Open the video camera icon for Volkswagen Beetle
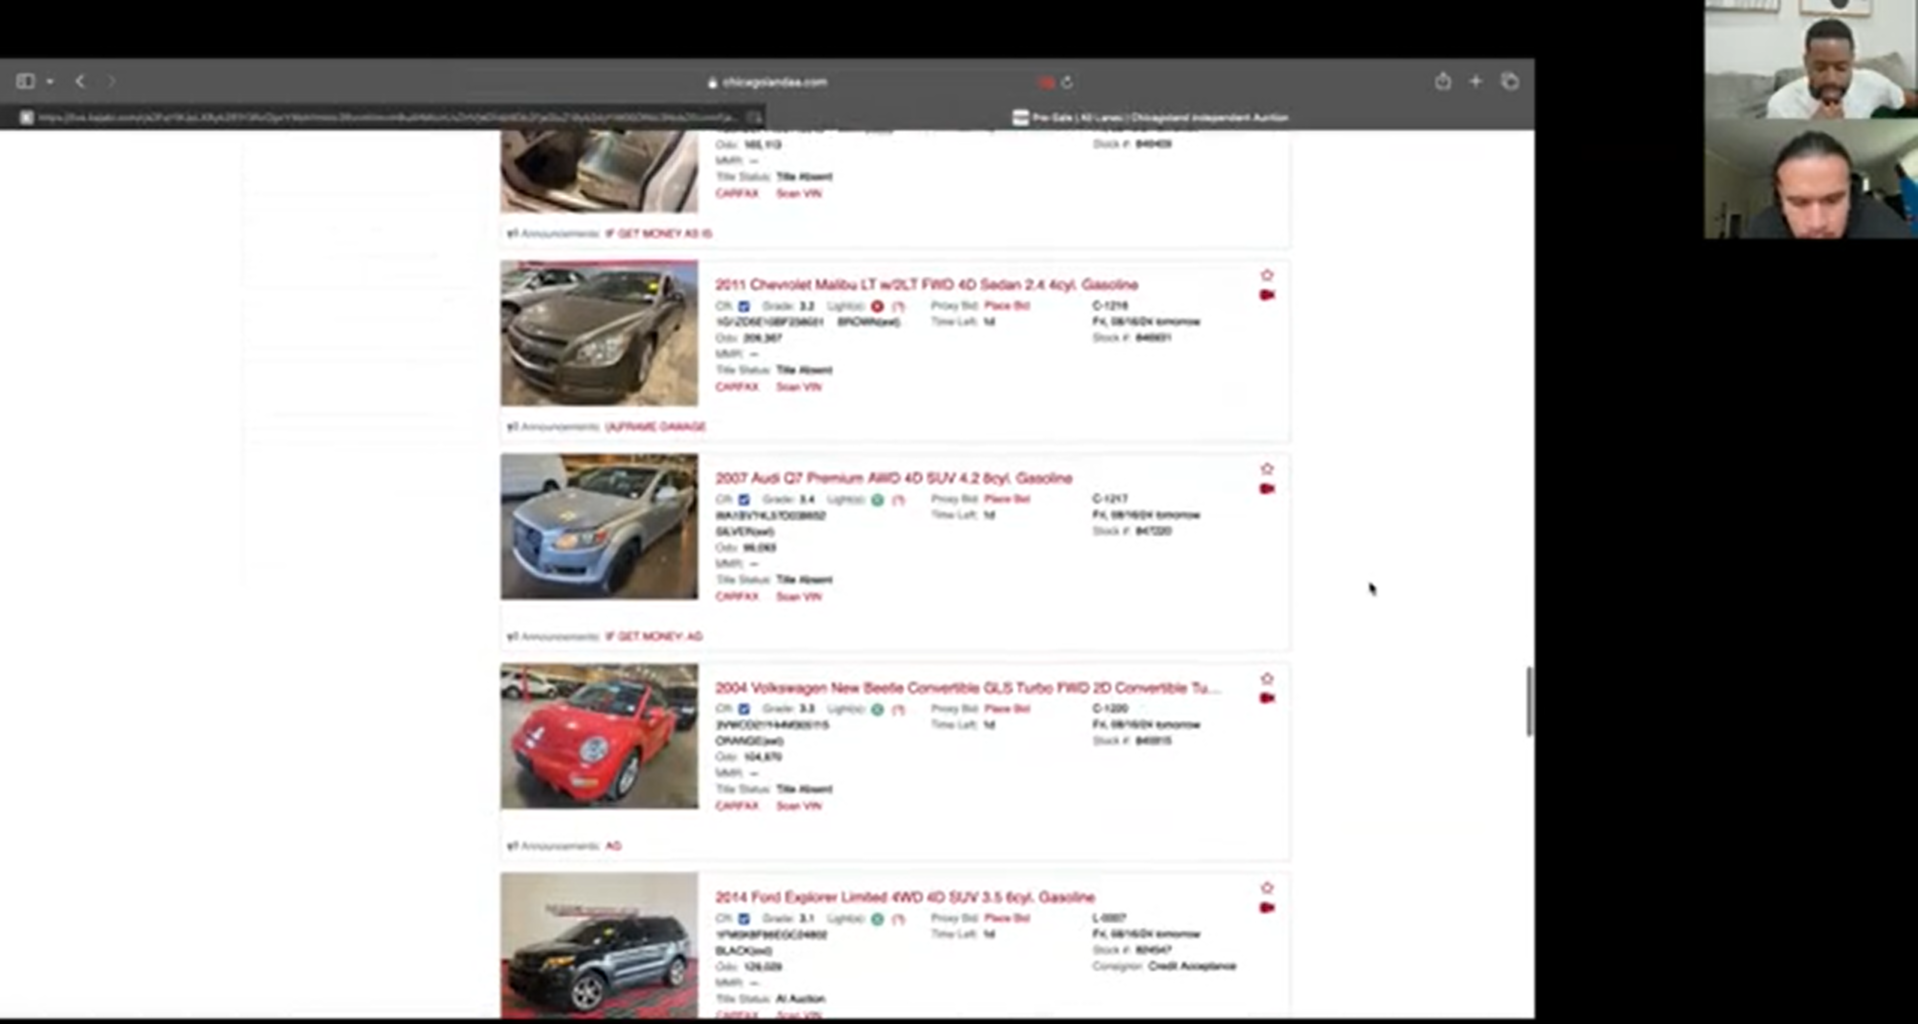This screenshot has width=1919, height=1025. (x=1267, y=698)
